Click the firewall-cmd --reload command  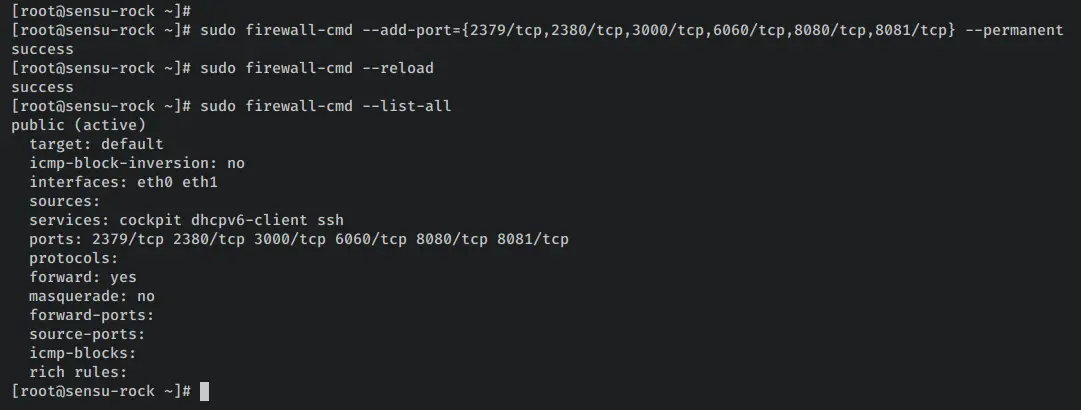click(316, 68)
